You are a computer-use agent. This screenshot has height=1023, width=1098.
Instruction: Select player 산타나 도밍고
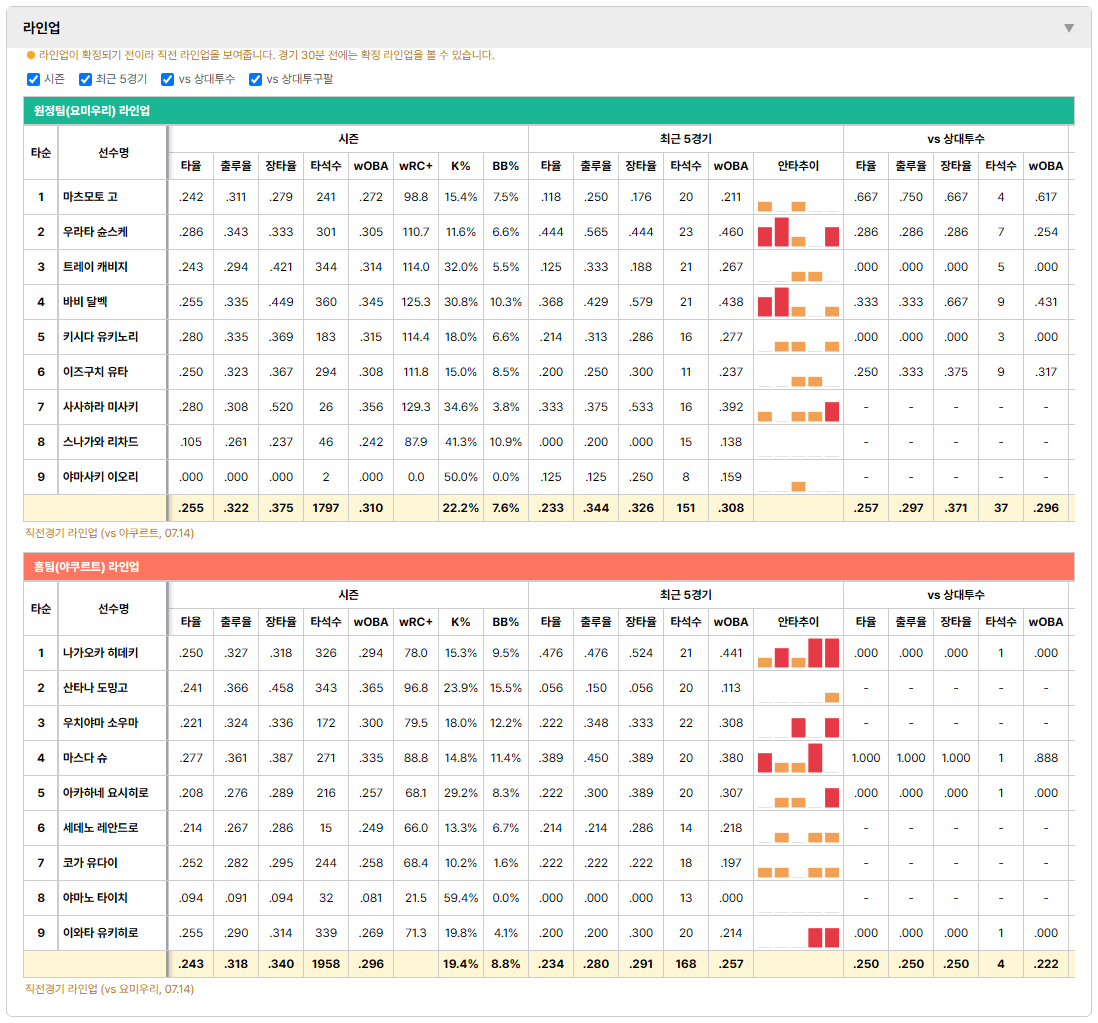click(x=95, y=688)
